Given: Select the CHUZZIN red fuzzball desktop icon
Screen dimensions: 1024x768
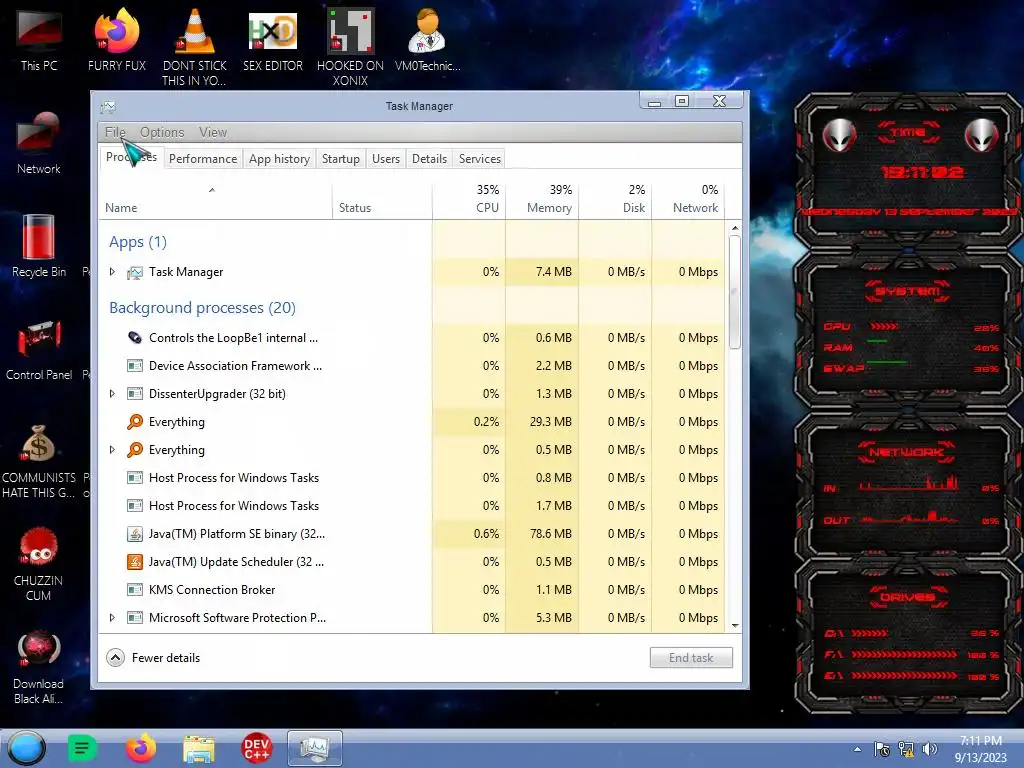Looking at the screenshot, I should pyautogui.click(x=39, y=564).
